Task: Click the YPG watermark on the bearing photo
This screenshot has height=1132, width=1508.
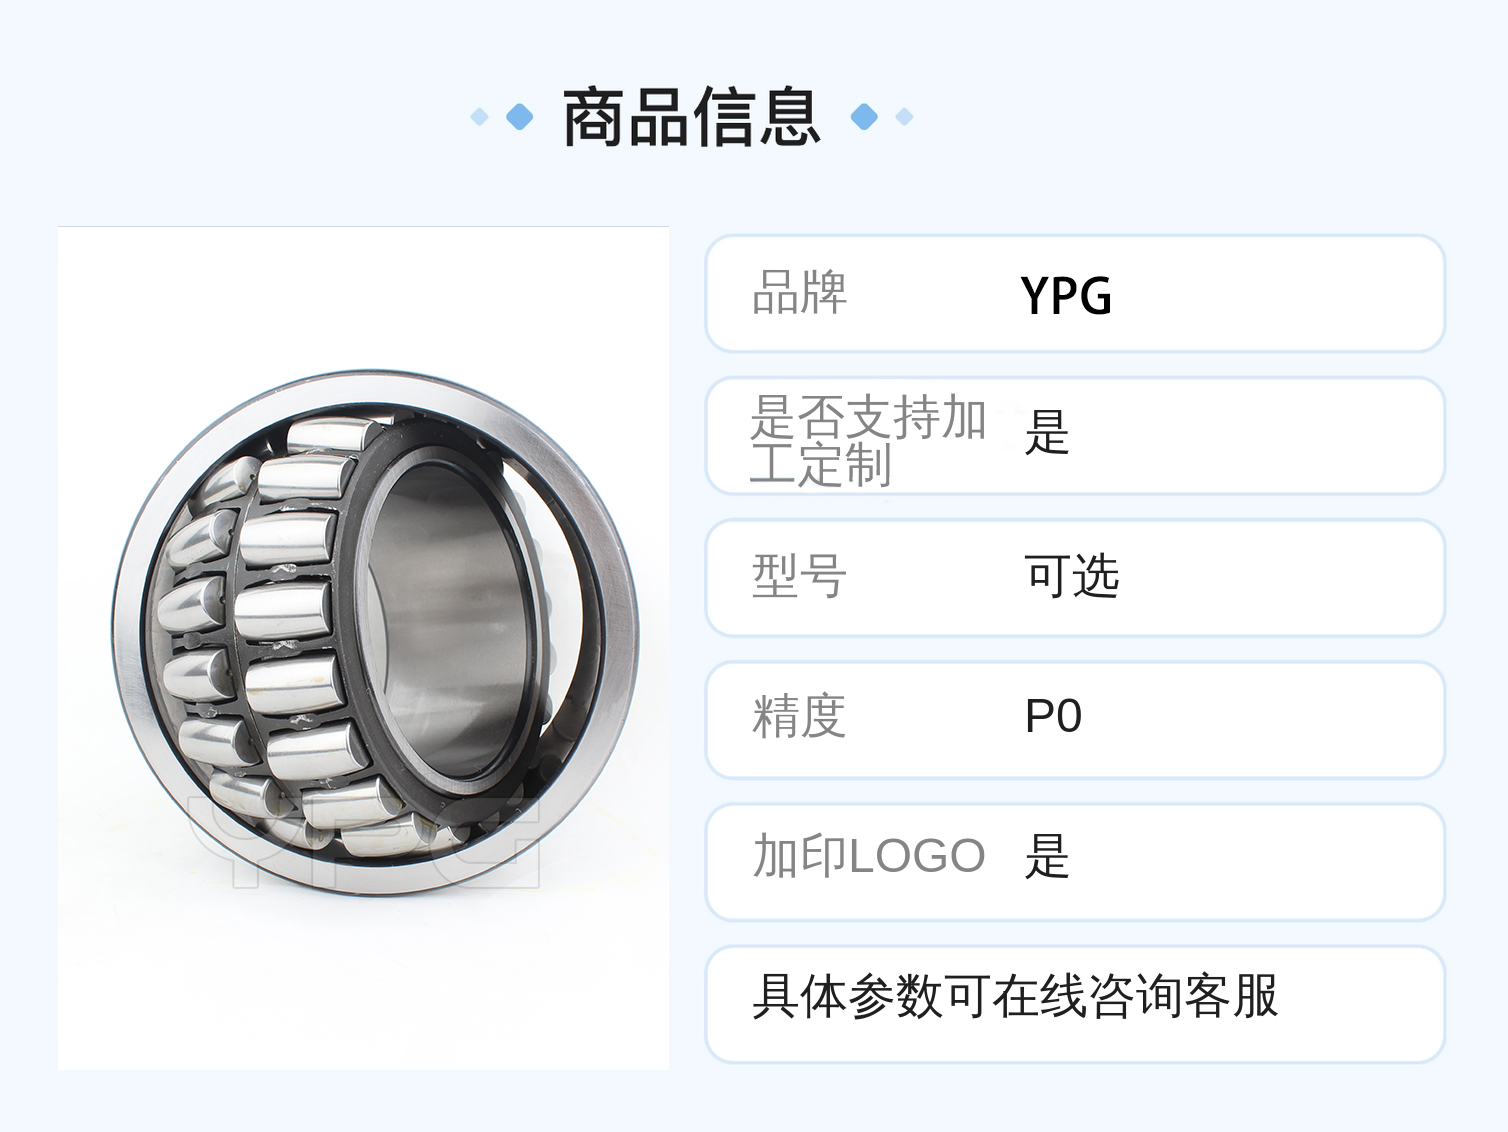Action: [x=365, y=842]
